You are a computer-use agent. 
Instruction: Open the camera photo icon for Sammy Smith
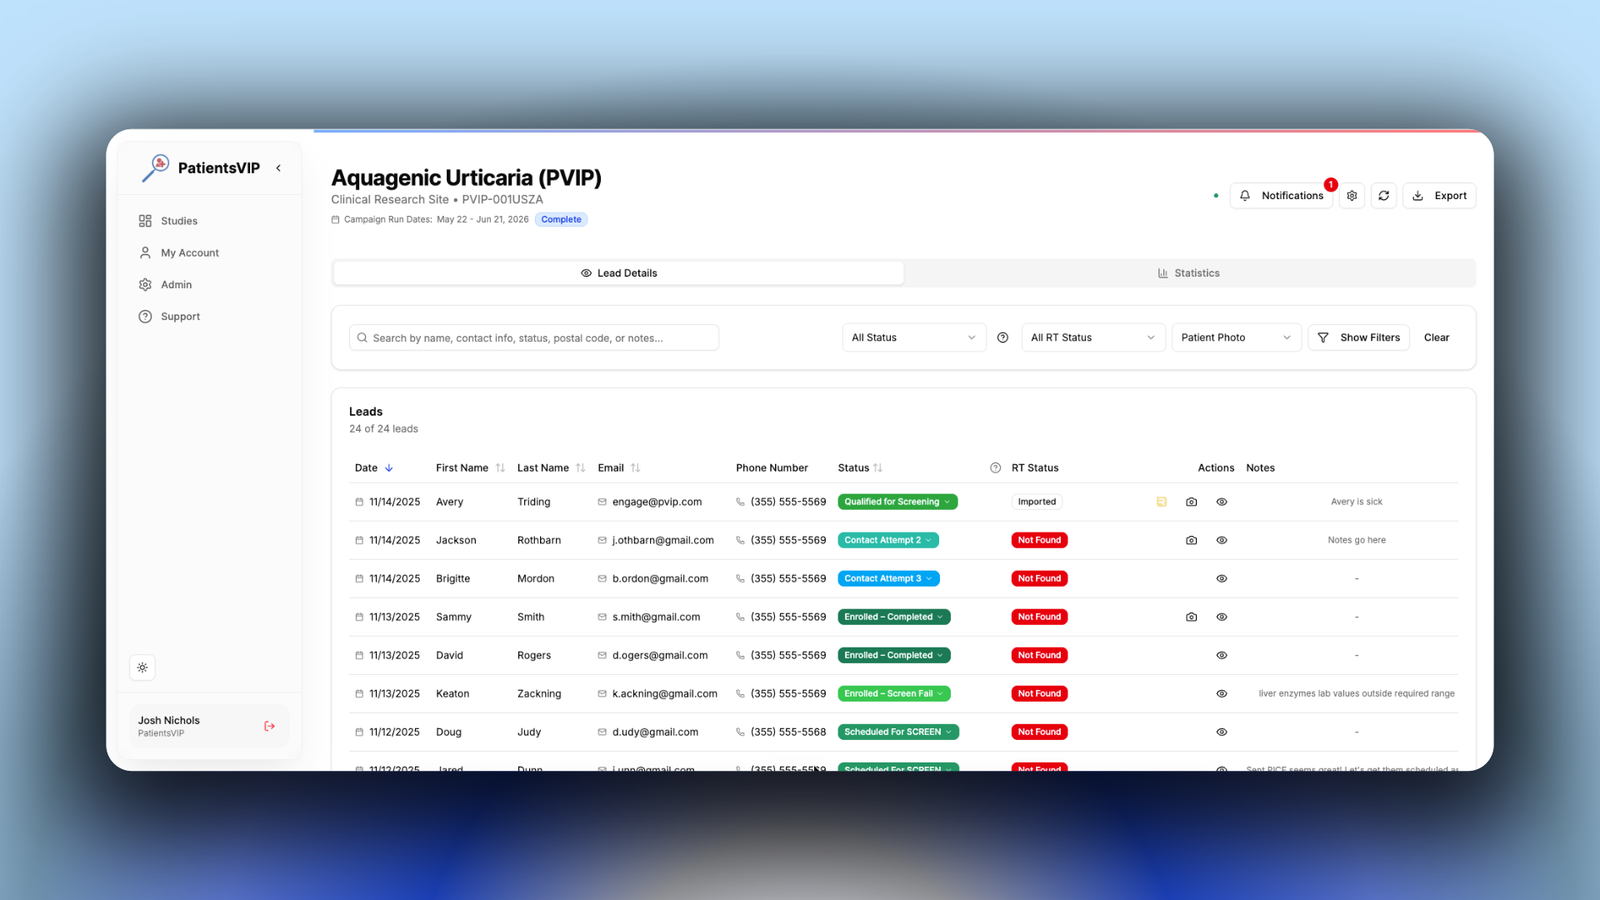pos(1191,617)
